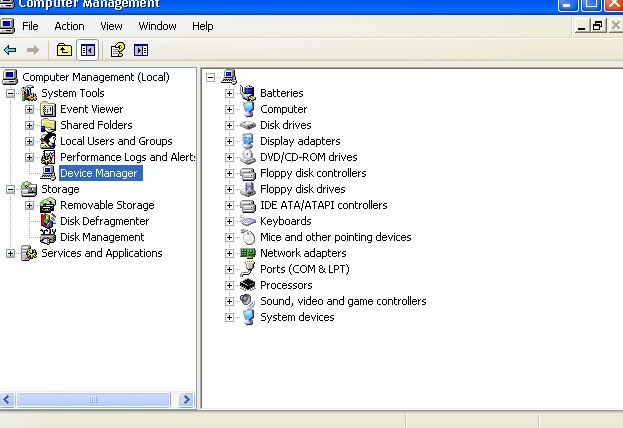Image resolution: width=623 pixels, height=428 pixels.
Task: Select System devices category
Action: pos(297,317)
